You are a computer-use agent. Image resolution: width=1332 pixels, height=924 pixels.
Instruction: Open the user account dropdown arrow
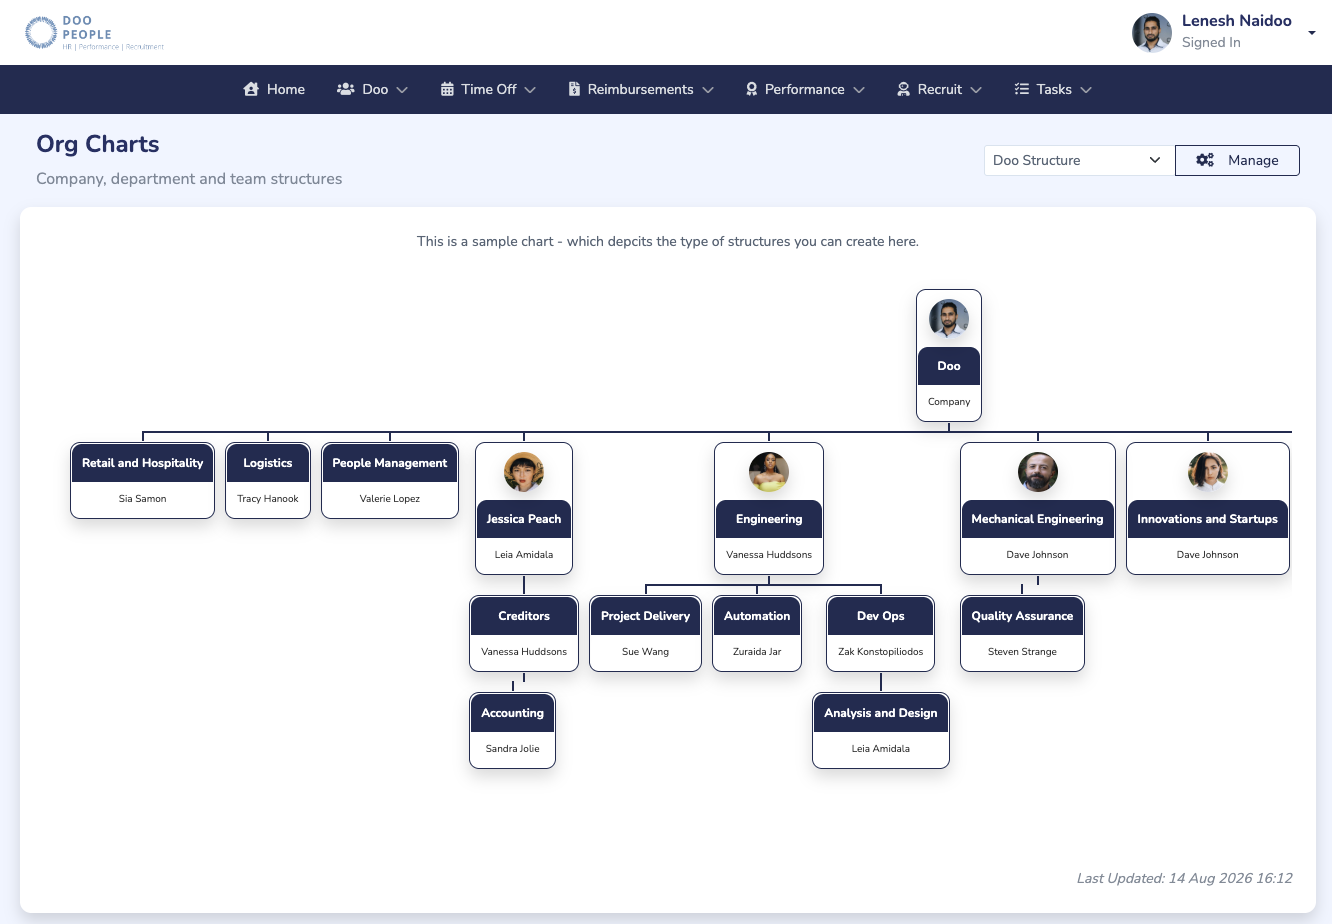pos(1312,33)
